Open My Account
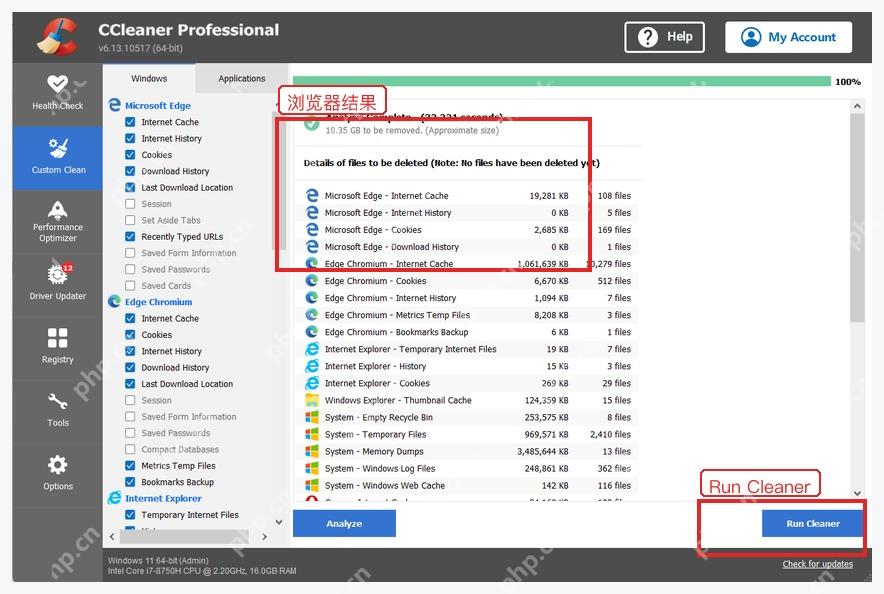The width and height of the screenshot is (884, 594). [x=788, y=37]
